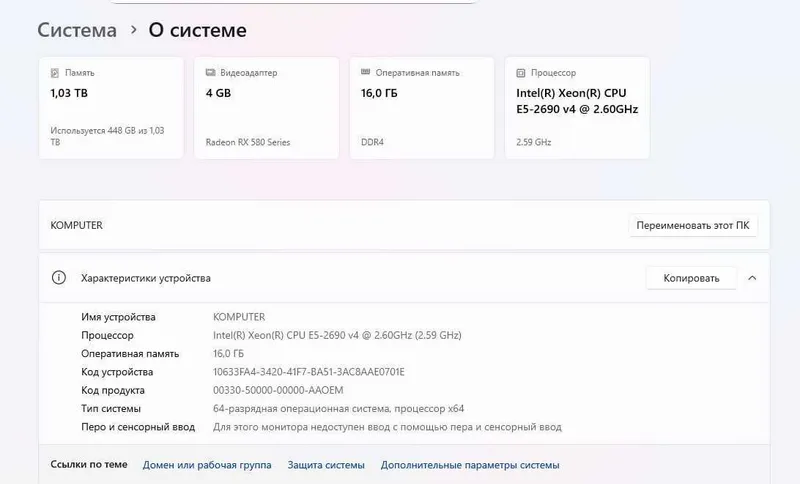Select product code '00330-50000-00000-AAOEM'

point(278,390)
